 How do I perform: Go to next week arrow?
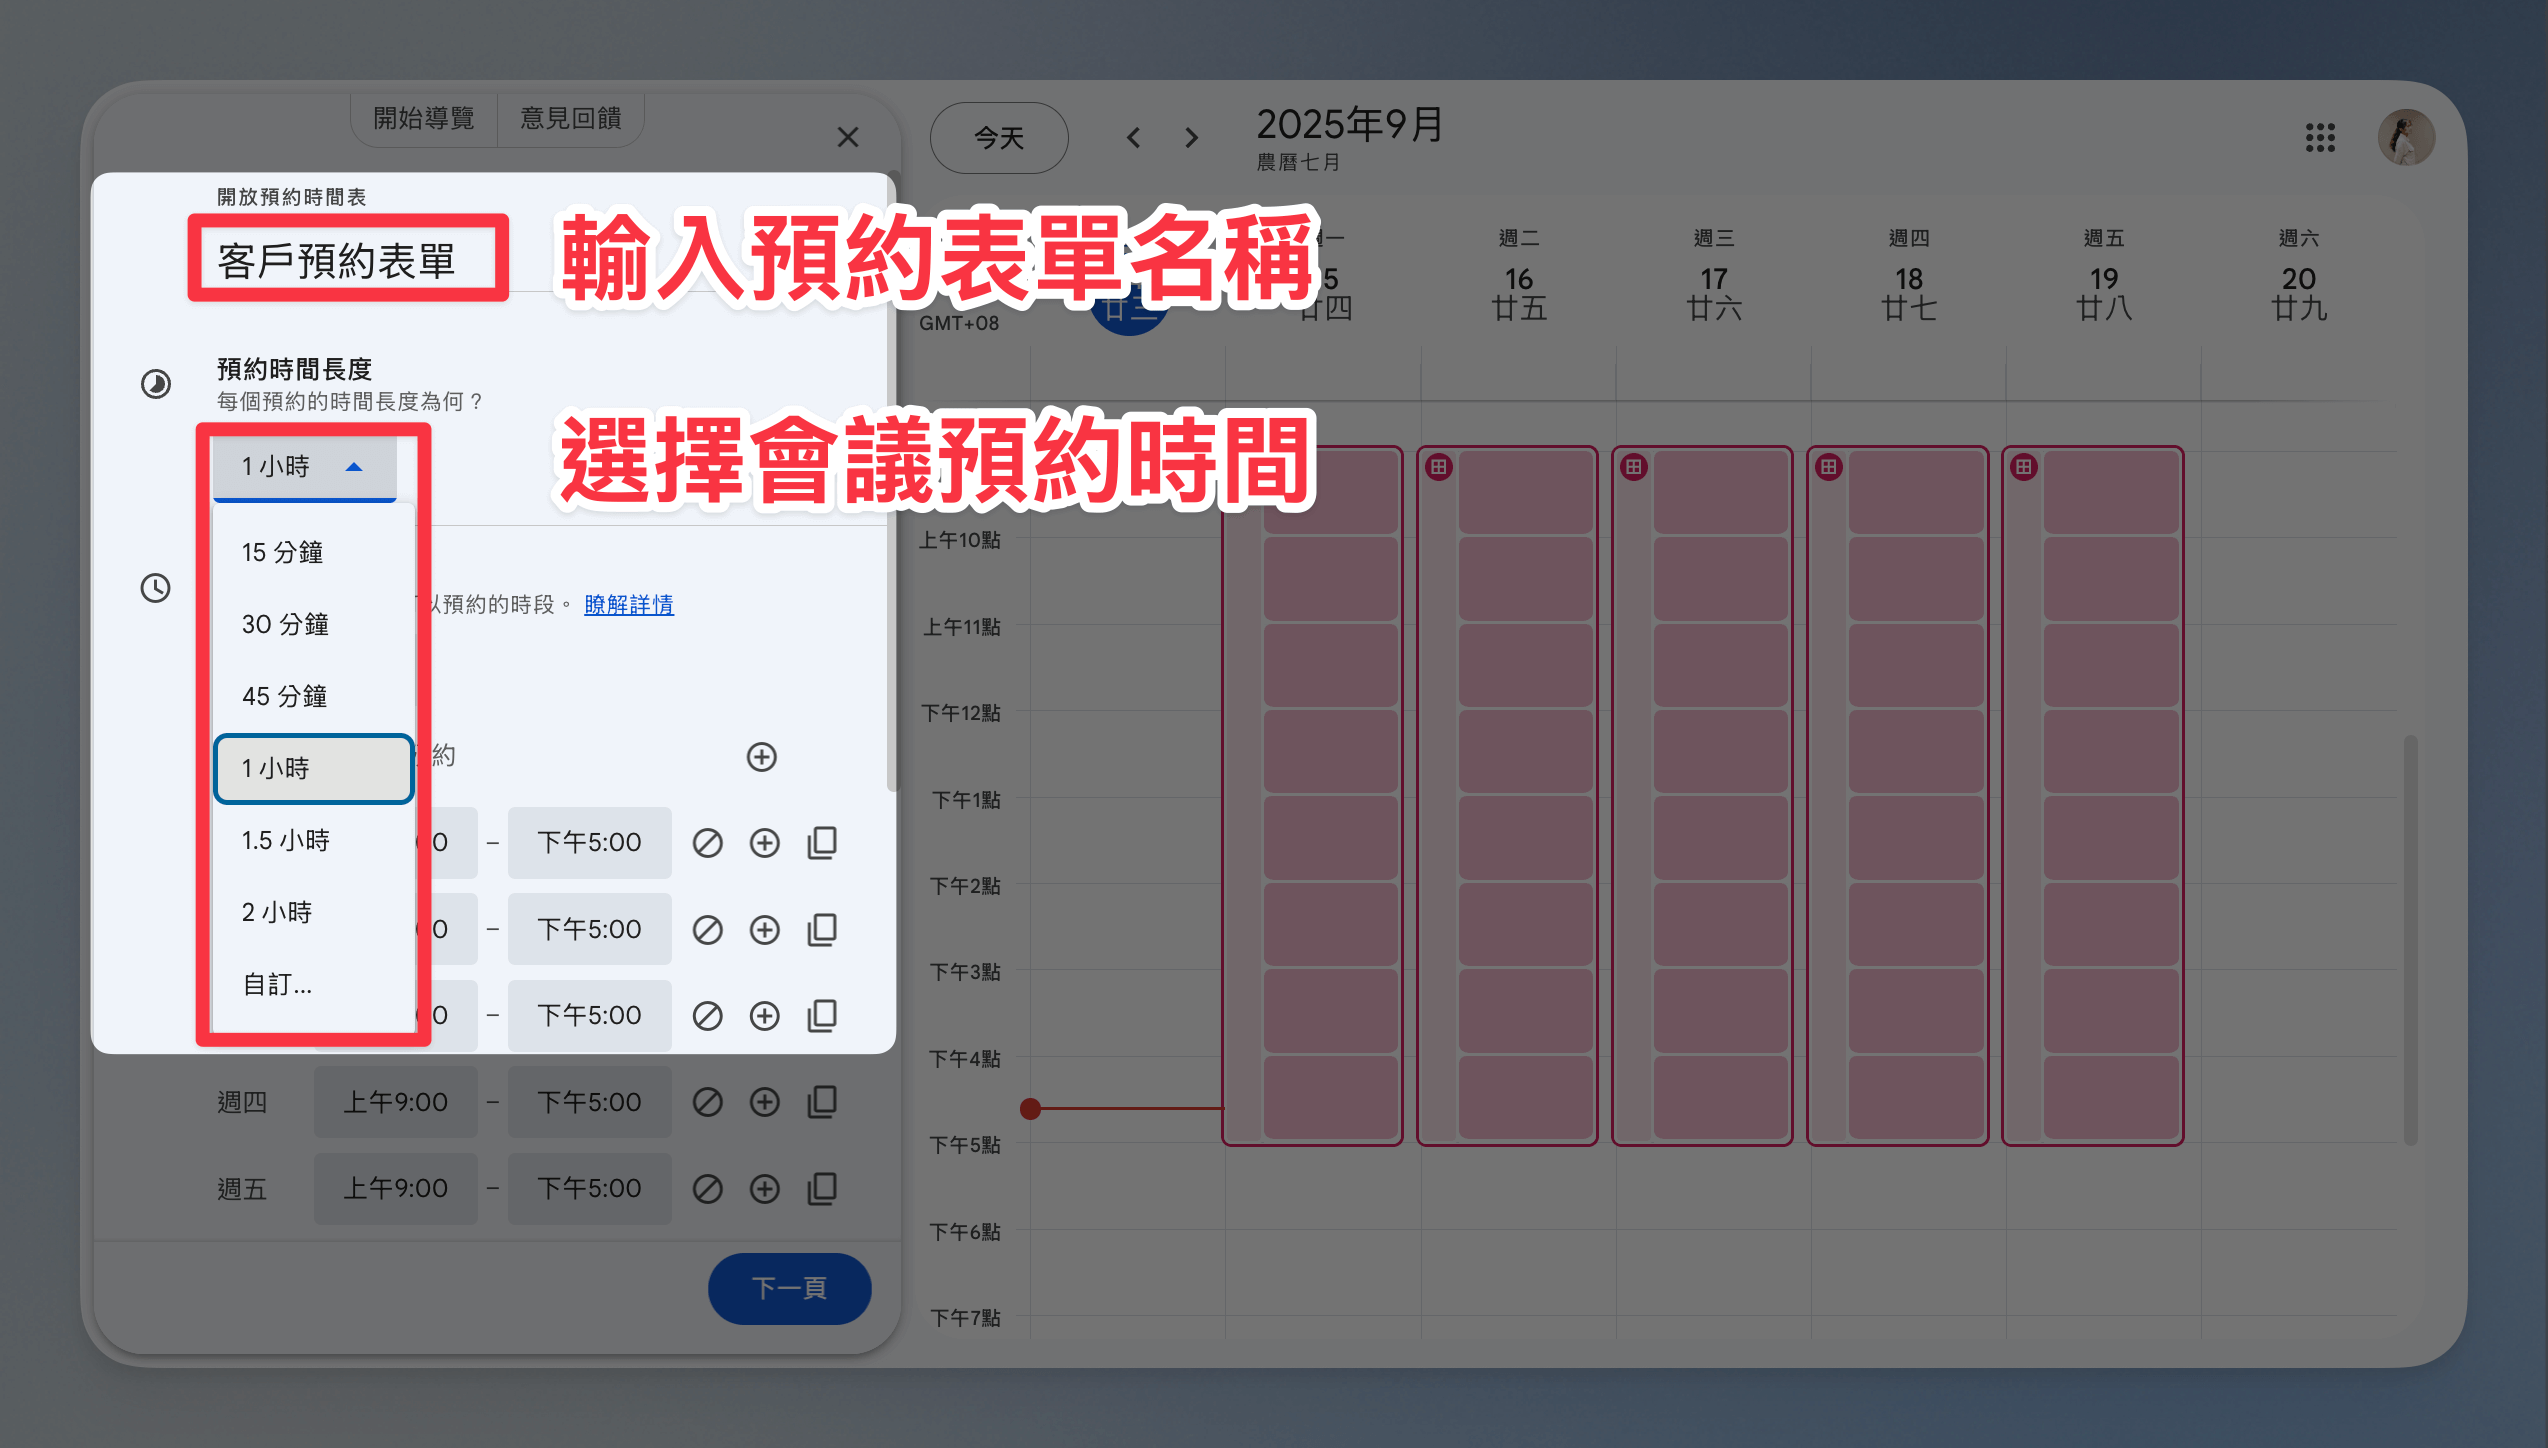pyautogui.click(x=1190, y=137)
